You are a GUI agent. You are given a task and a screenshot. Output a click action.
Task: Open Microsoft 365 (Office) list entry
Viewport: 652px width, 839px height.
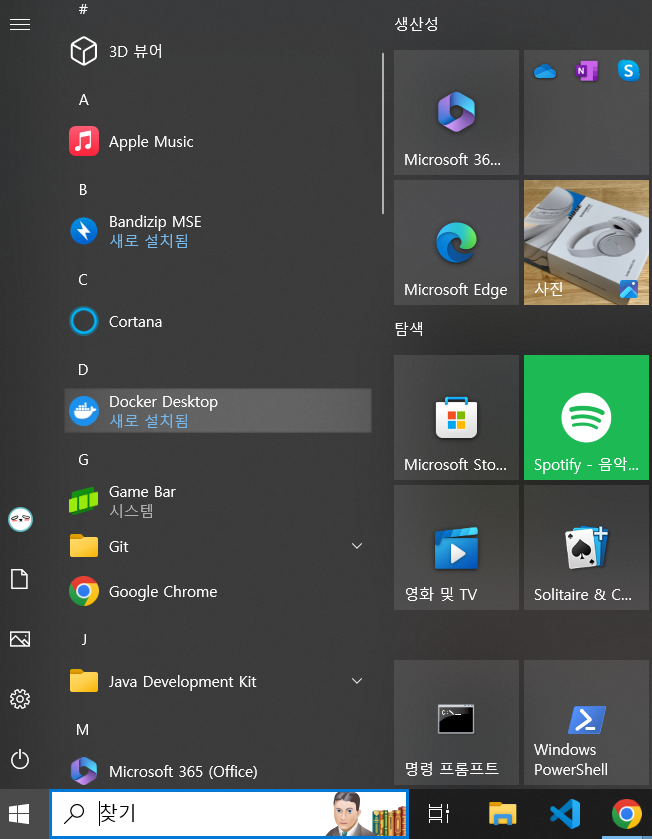click(x=218, y=771)
